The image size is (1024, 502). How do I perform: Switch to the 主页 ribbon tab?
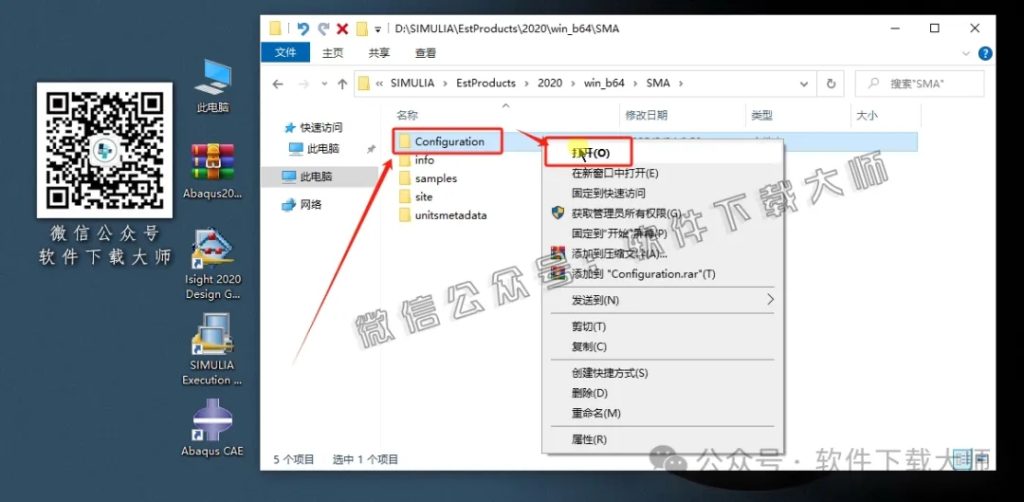point(332,53)
